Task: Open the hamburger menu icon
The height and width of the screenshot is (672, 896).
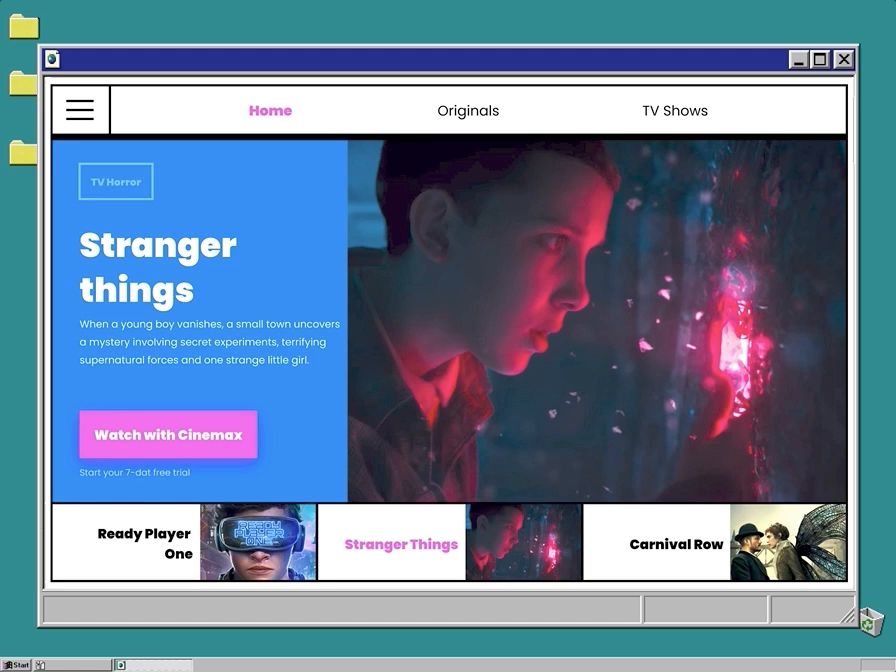Action: (80, 110)
